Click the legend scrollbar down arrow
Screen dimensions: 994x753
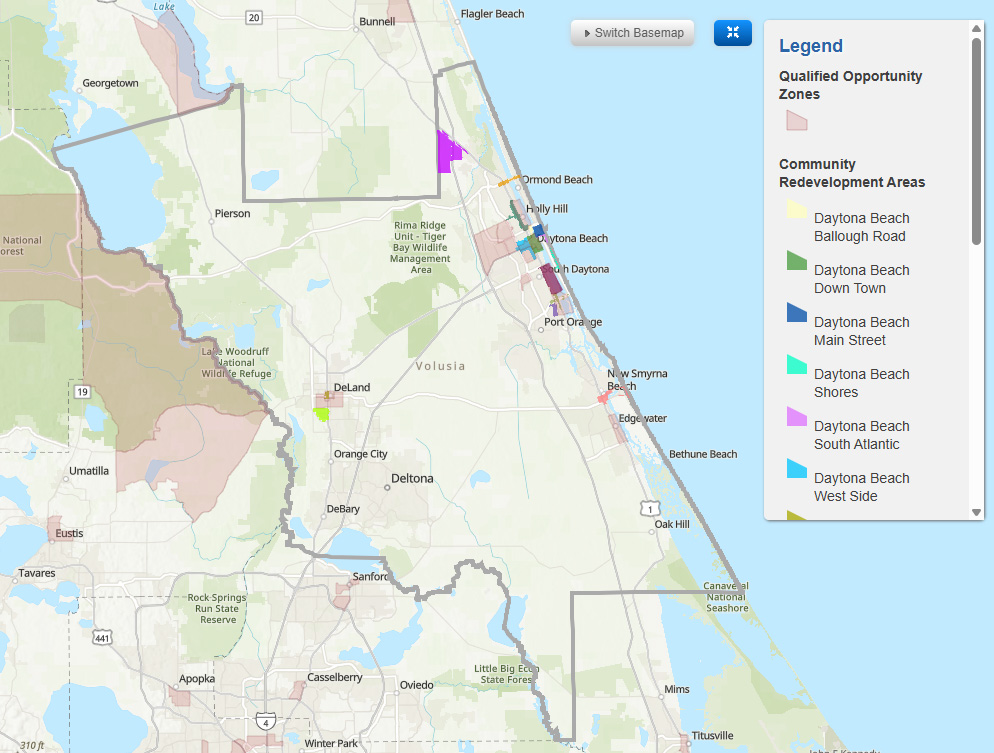coord(976,512)
